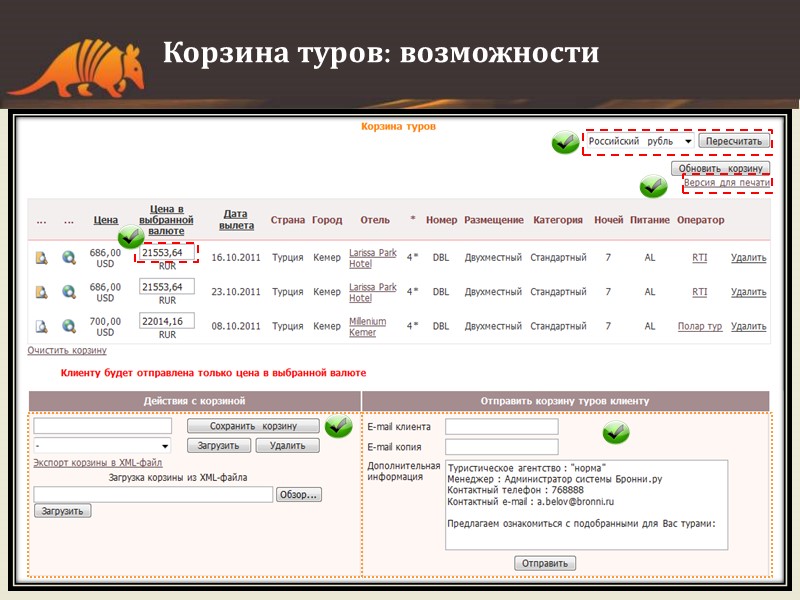Screen dimensions: 800x600
Task: Click globe search icon in the first tour row
Action: click(68, 257)
